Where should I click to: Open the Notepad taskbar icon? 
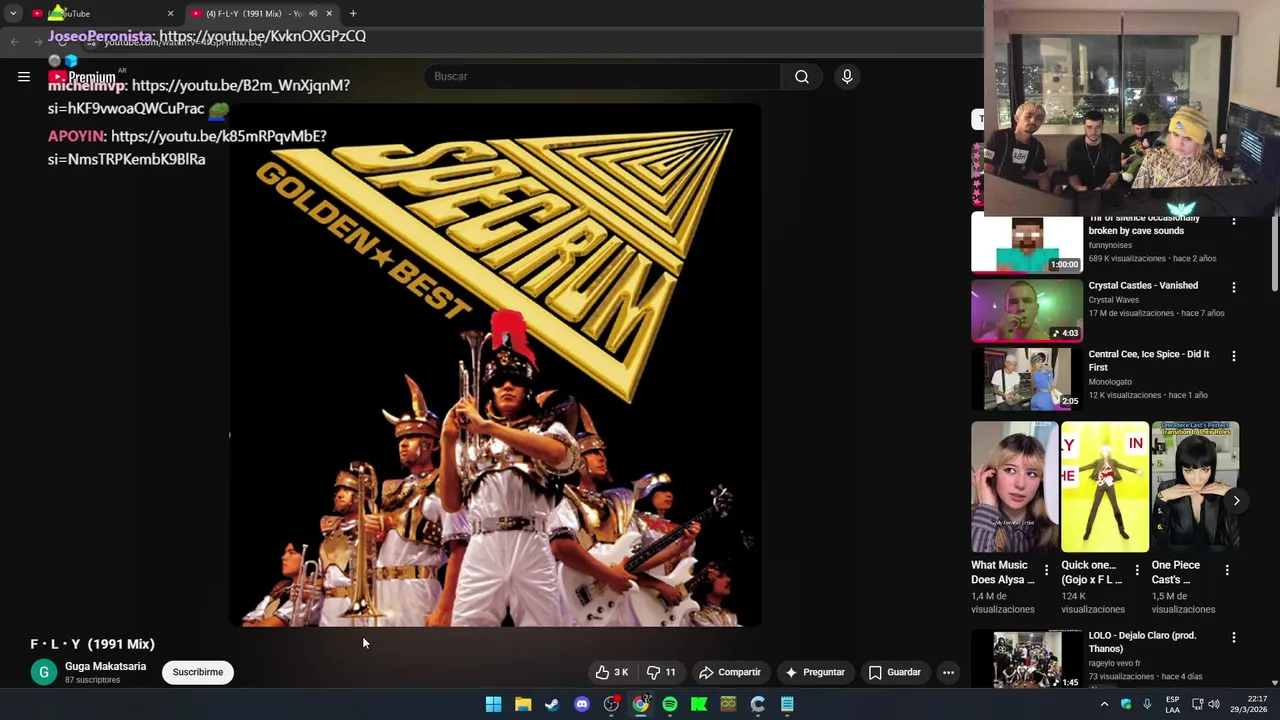click(x=787, y=704)
